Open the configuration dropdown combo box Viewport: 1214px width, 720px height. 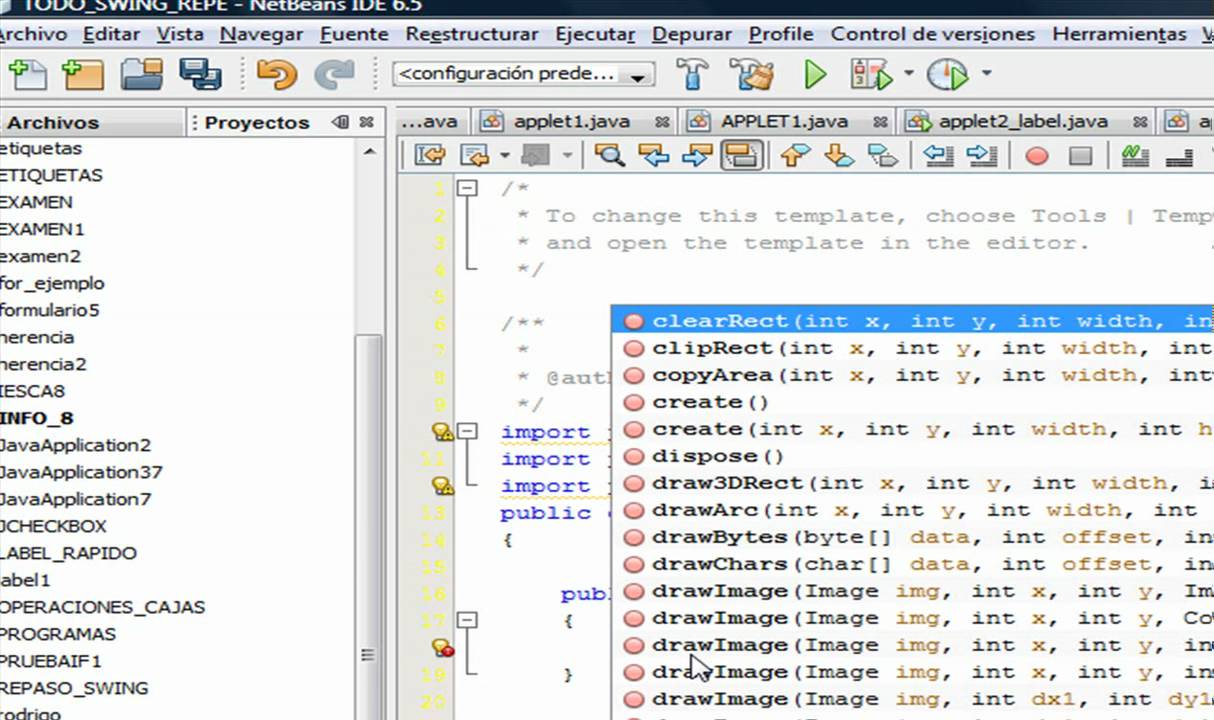525,74
